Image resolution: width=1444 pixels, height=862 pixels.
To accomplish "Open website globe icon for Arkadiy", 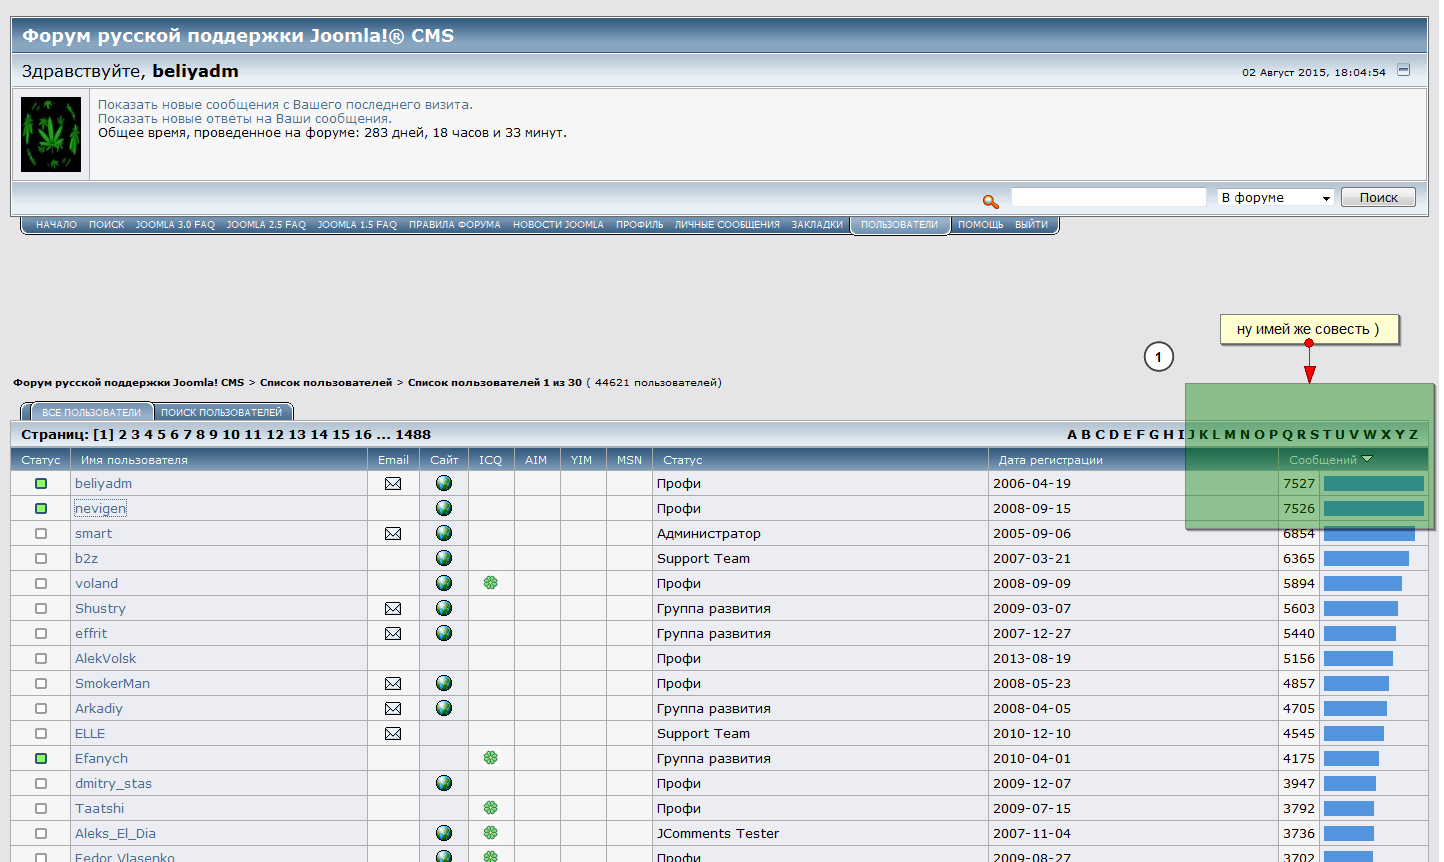I will (x=444, y=708).
